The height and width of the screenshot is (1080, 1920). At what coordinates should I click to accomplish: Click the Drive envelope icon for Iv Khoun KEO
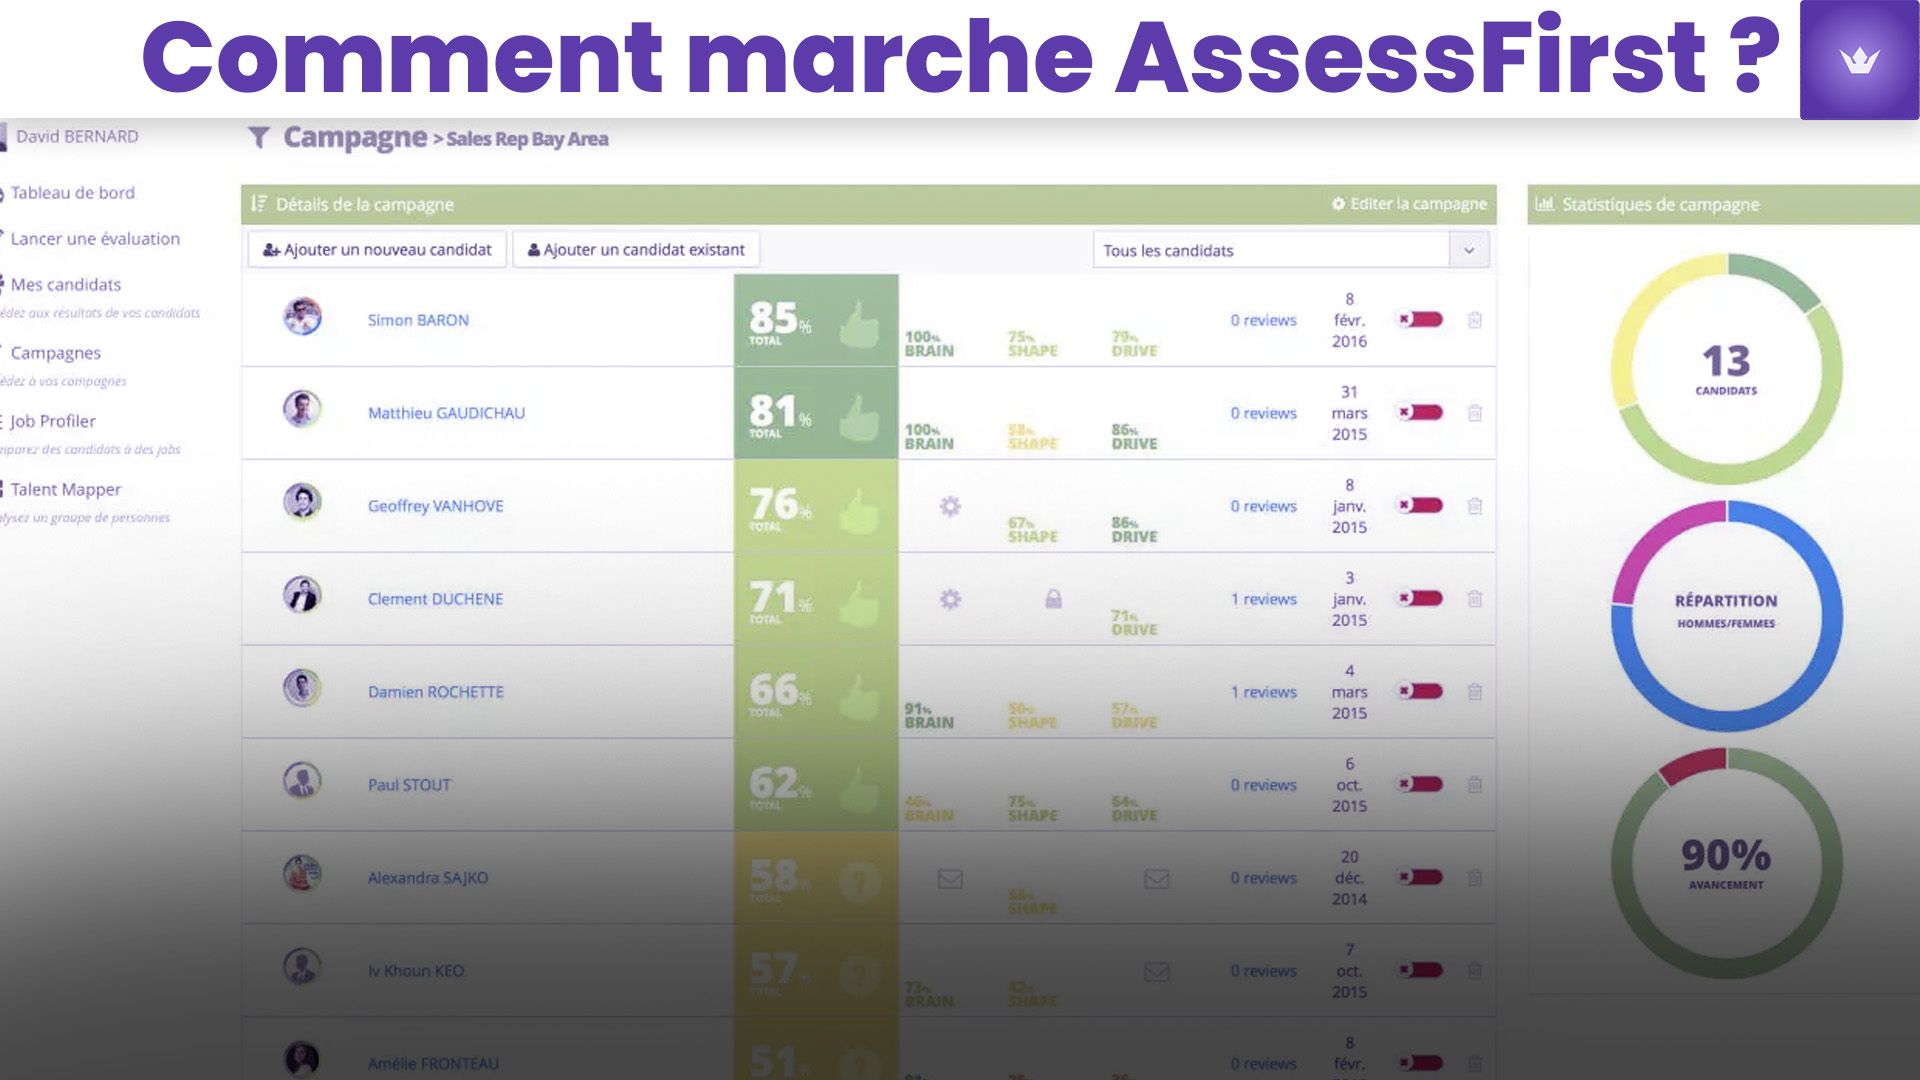1157,971
